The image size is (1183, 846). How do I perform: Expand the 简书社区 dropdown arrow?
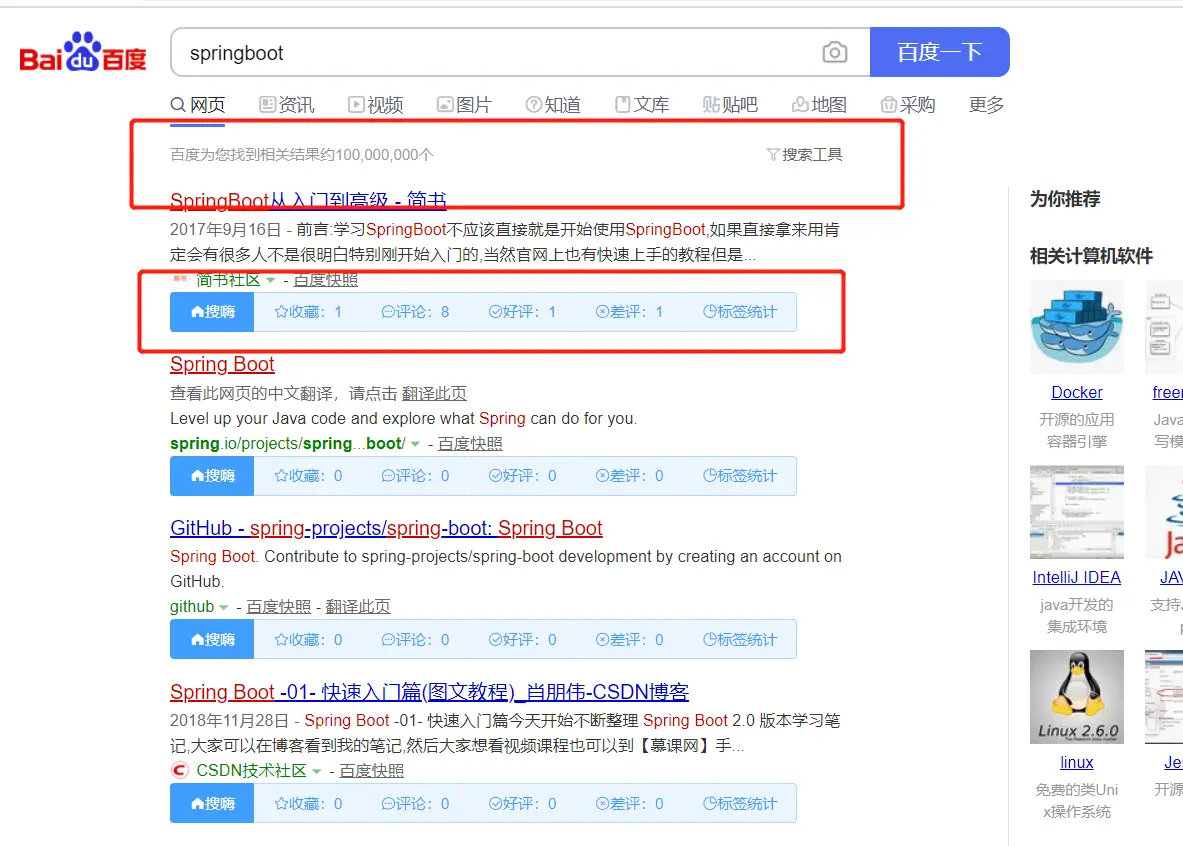pyautogui.click(x=270, y=280)
